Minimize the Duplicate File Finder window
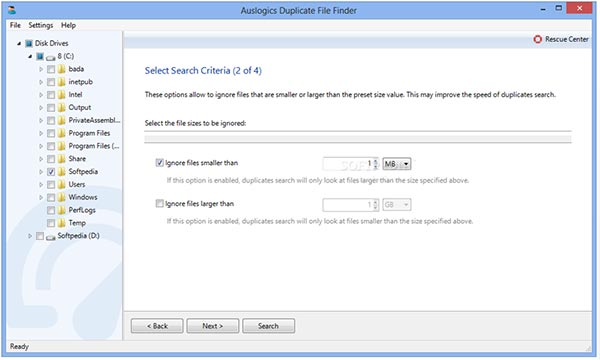The width and height of the screenshot is (600, 360). (x=543, y=9)
